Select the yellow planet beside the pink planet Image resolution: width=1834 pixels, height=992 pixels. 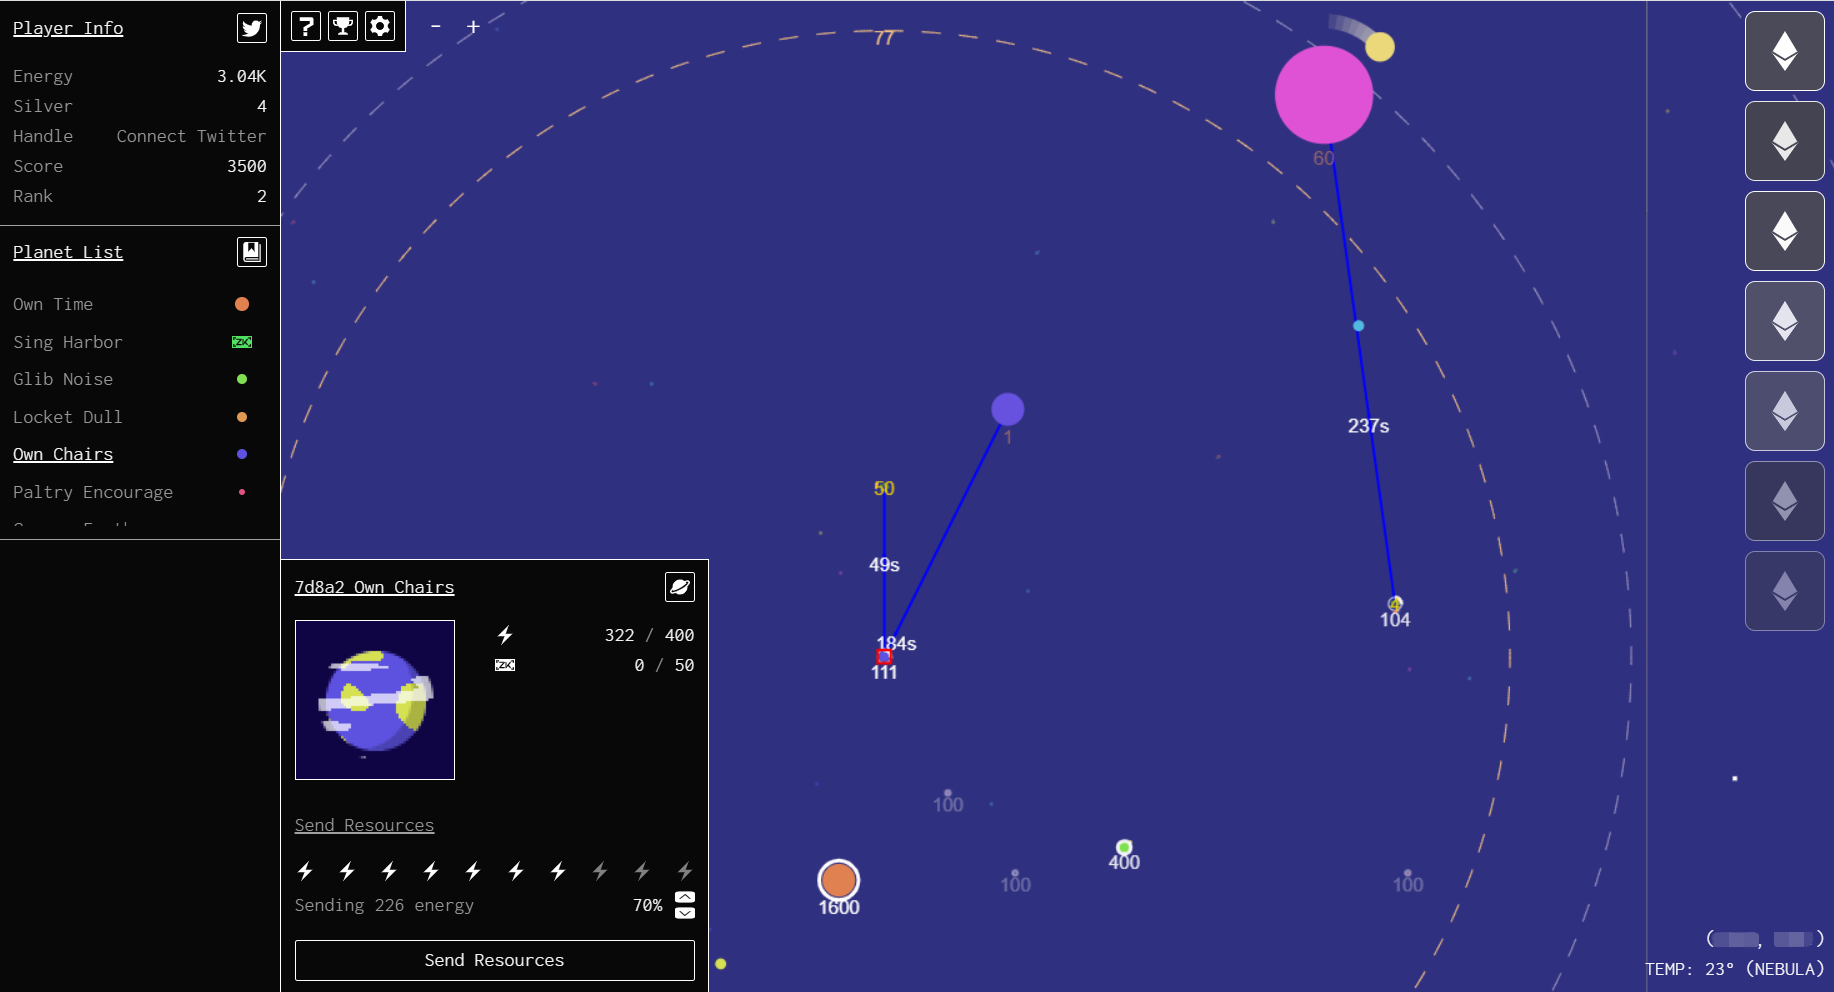point(1380,46)
